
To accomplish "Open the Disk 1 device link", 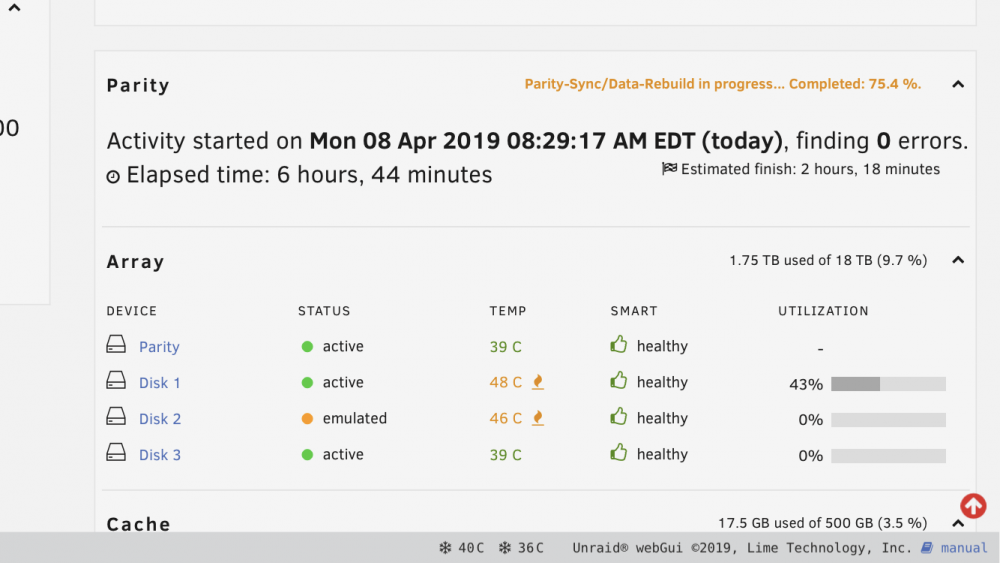I will pyautogui.click(x=159, y=383).
